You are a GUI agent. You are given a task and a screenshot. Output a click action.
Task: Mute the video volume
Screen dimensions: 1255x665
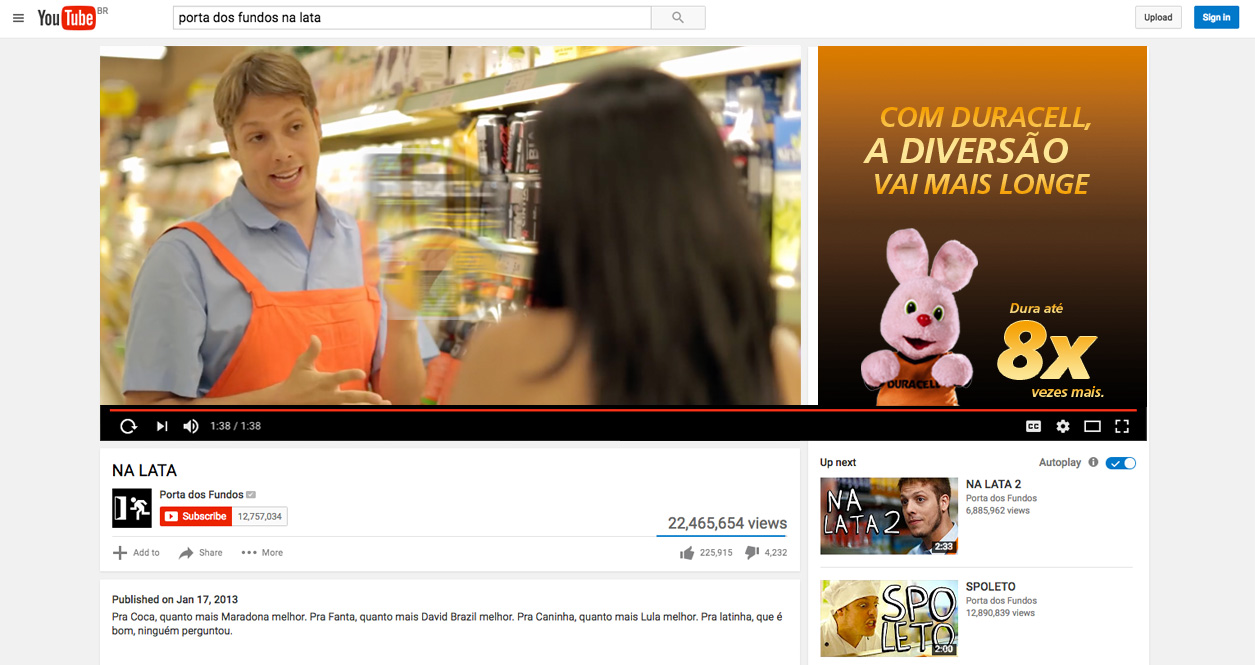(191, 426)
